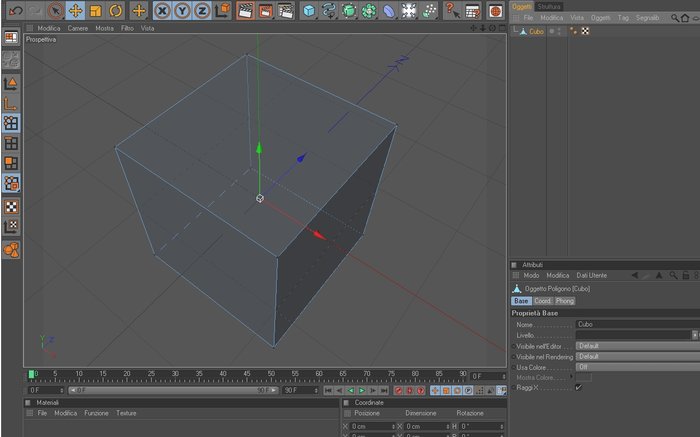Toggle Y axis lock
The image size is (700, 437).
(x=182, y=10)
